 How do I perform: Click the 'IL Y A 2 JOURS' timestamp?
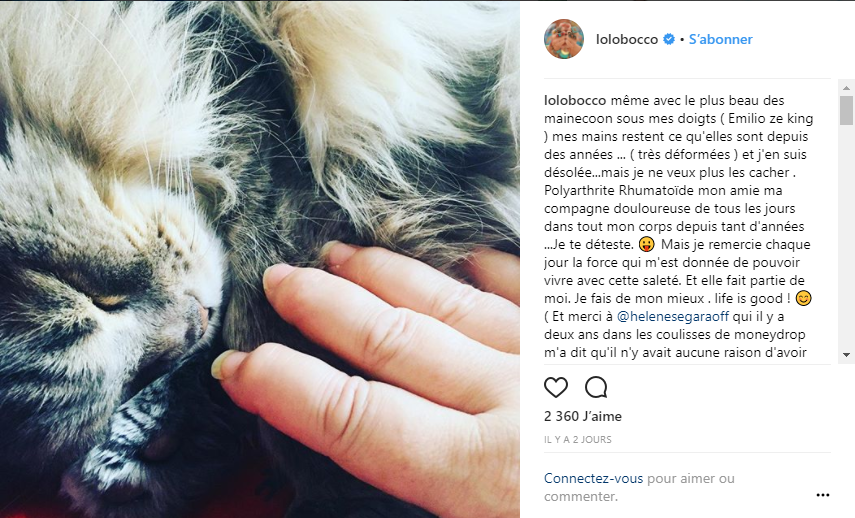point(577,440)
